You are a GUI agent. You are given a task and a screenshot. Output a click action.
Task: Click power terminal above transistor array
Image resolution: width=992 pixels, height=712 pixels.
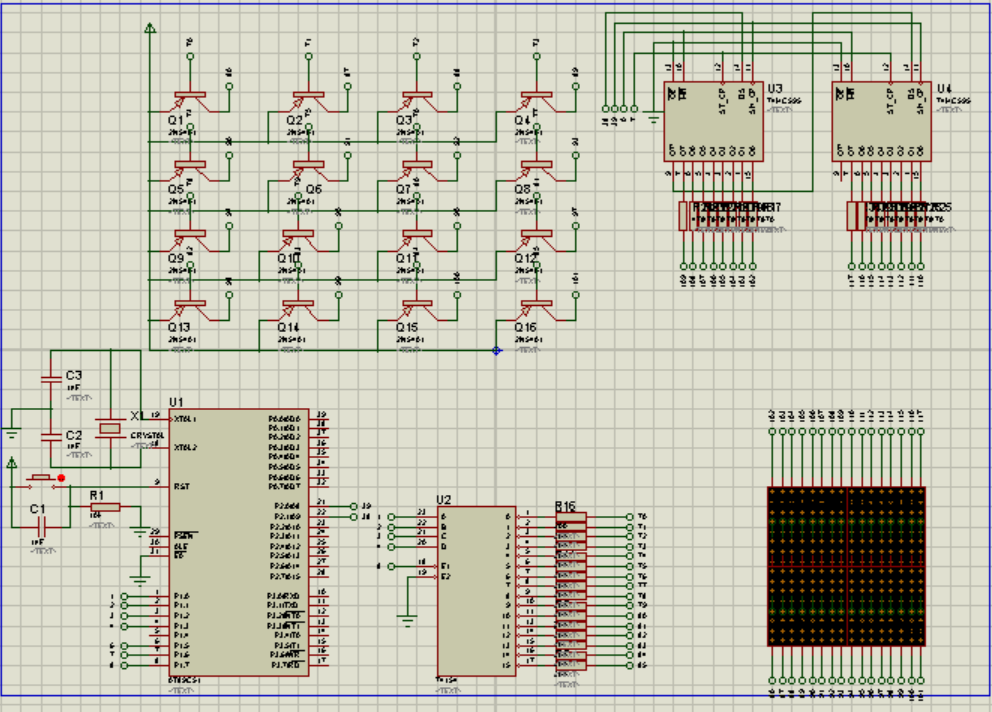click(150, 28)
